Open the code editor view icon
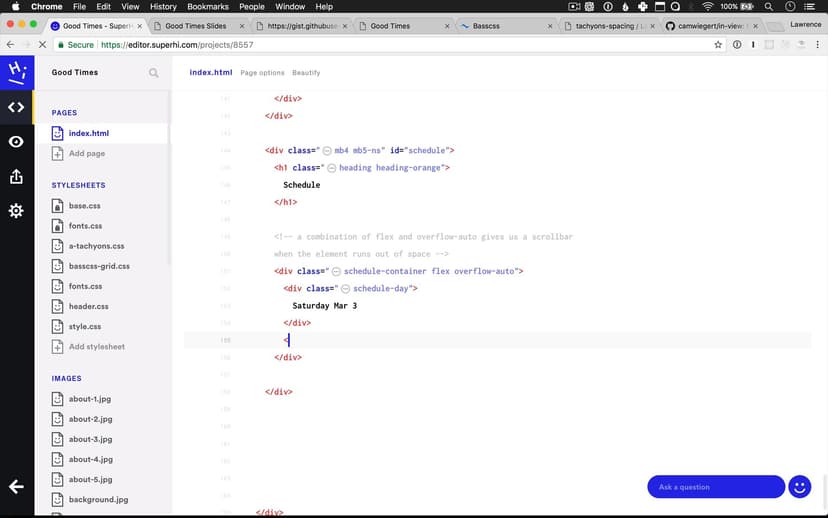 click(16, 107)
